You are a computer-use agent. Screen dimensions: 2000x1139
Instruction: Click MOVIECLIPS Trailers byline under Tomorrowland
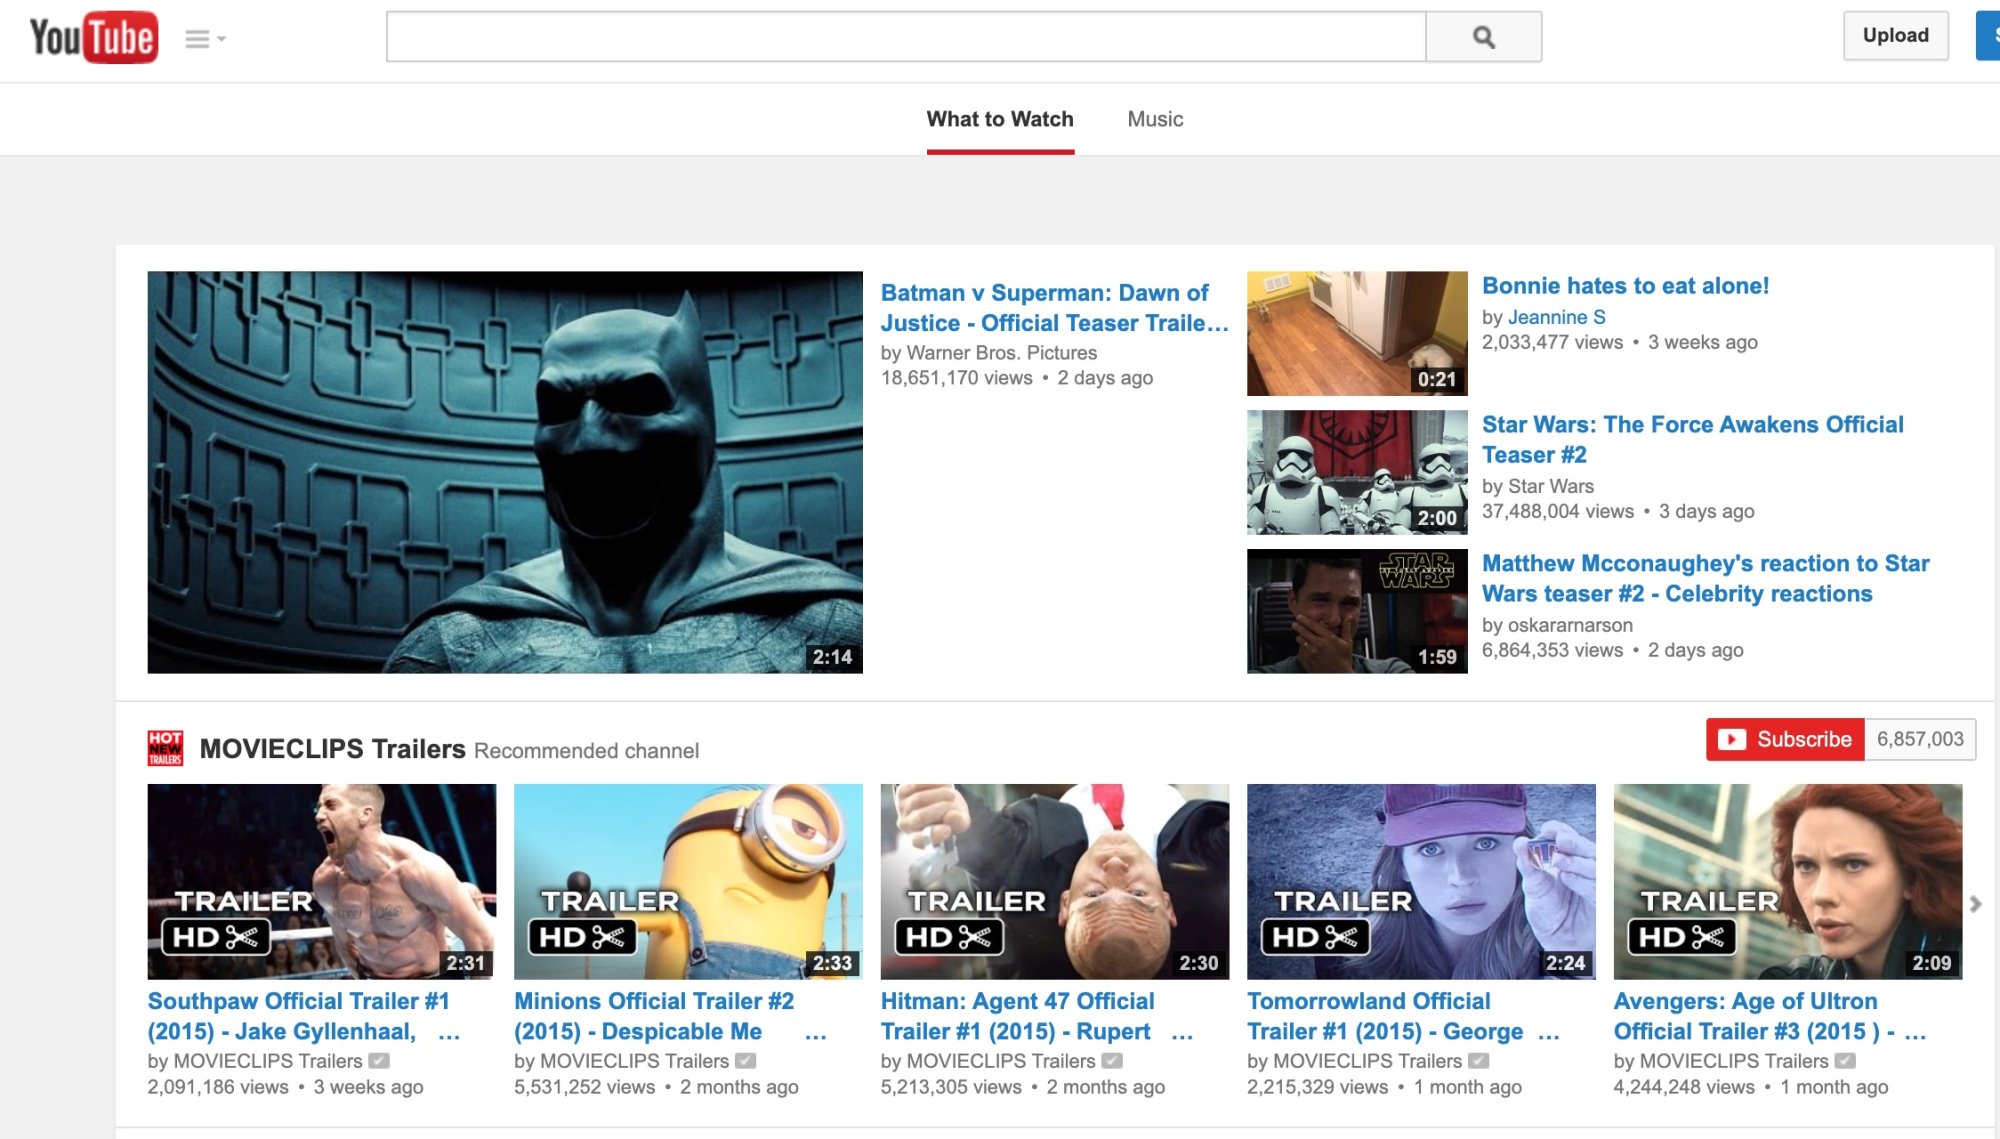pyautogui.click(x=1368, y=1061)
